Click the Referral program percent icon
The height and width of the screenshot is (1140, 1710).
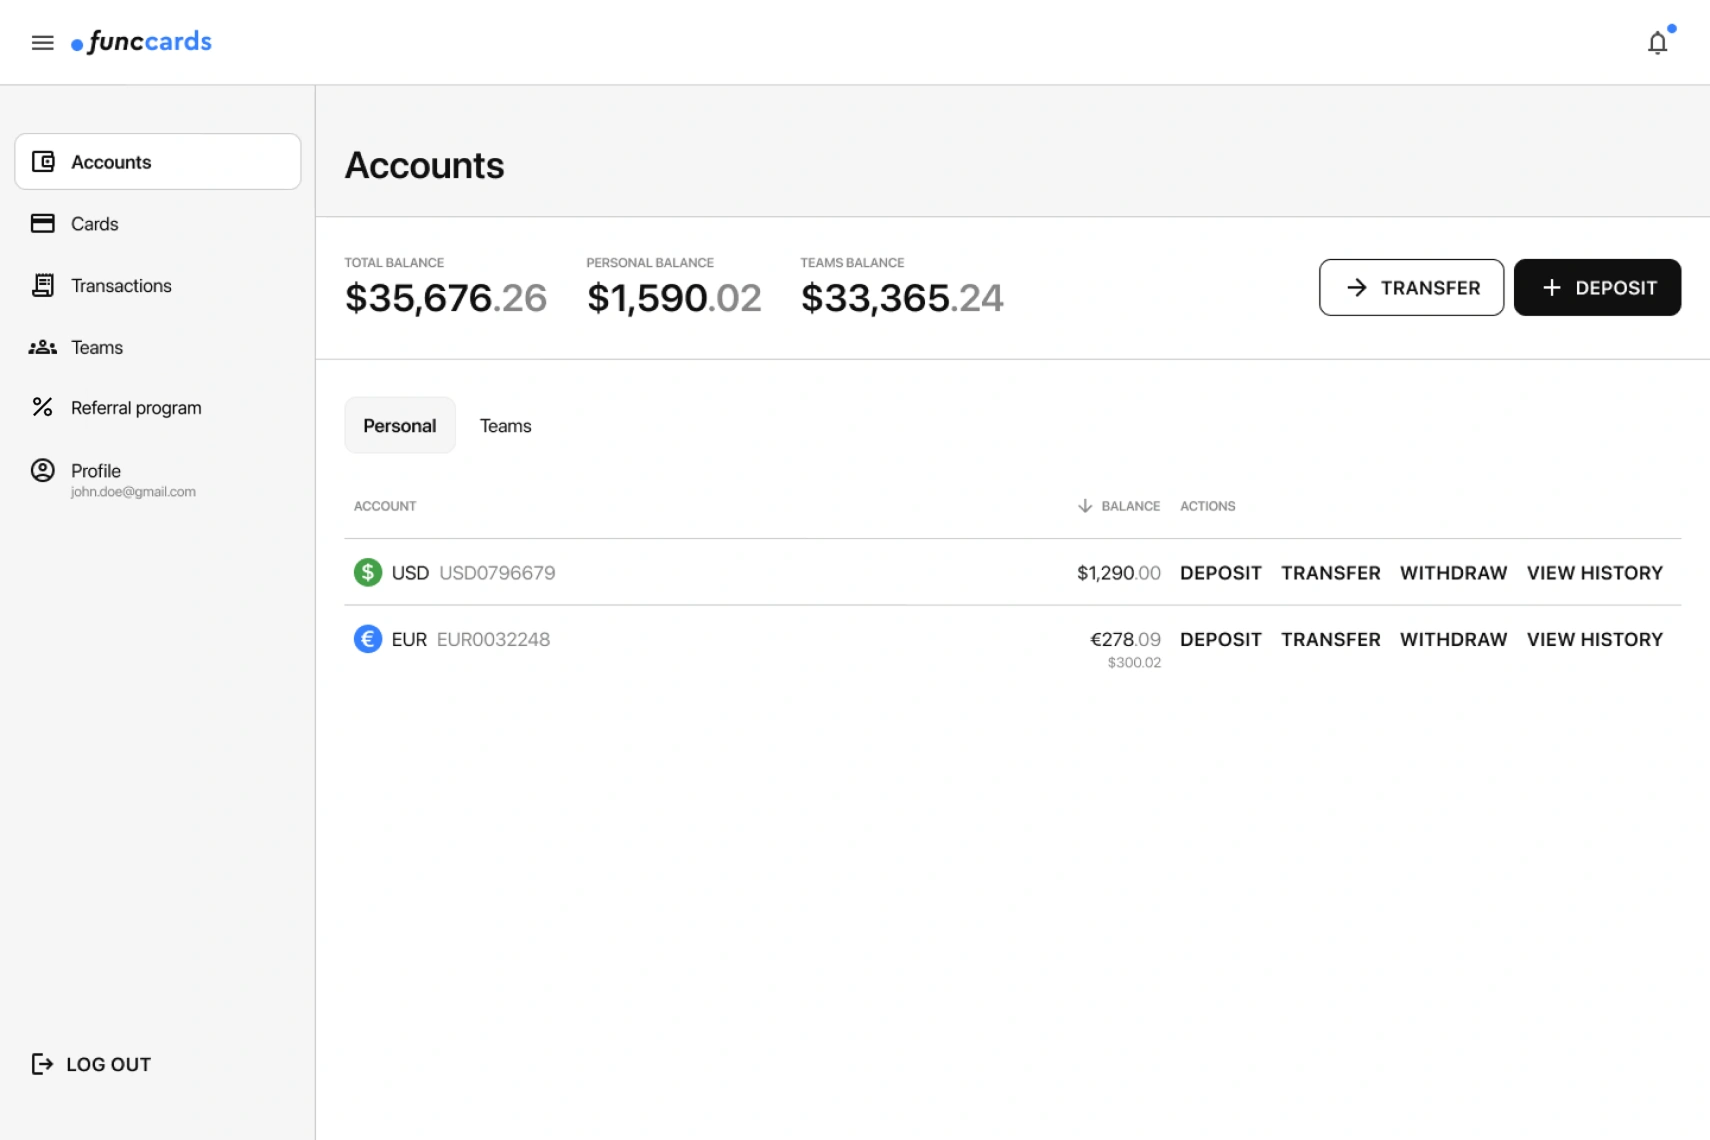43,407
